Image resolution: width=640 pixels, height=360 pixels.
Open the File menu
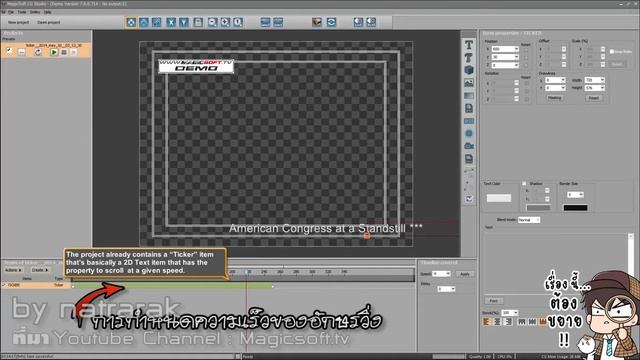pos(11,12)
